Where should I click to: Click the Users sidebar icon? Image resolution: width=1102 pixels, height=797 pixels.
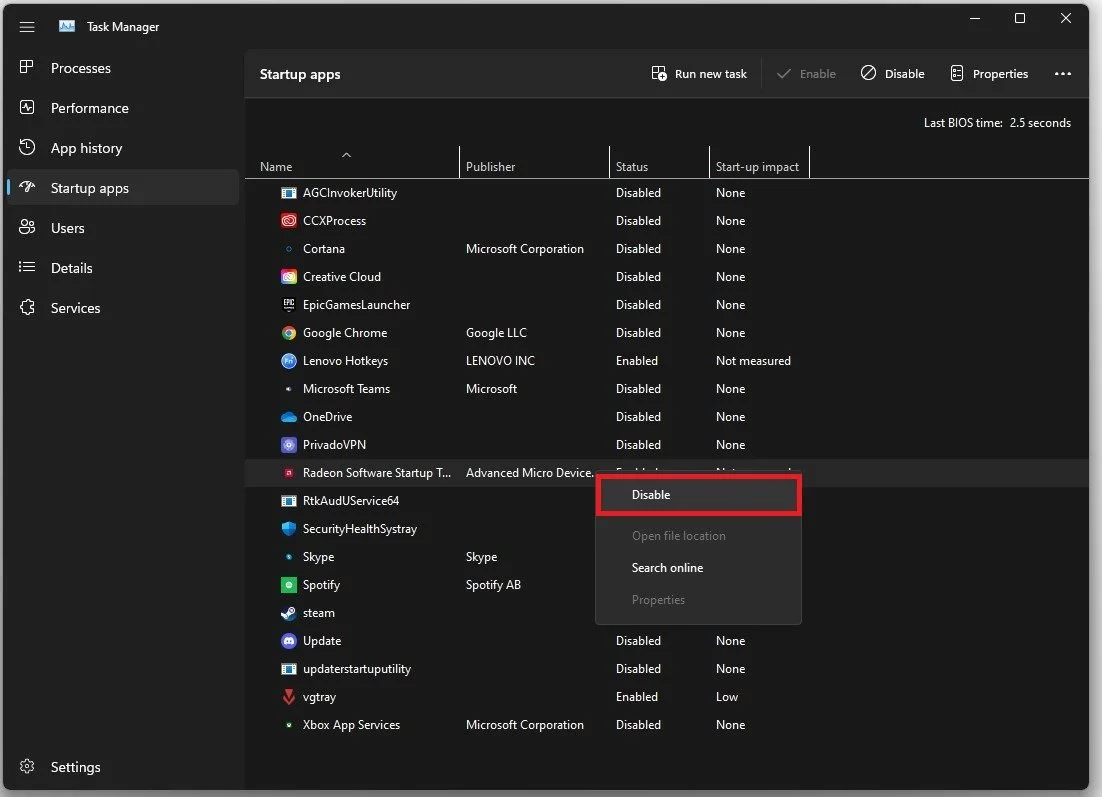27,227
